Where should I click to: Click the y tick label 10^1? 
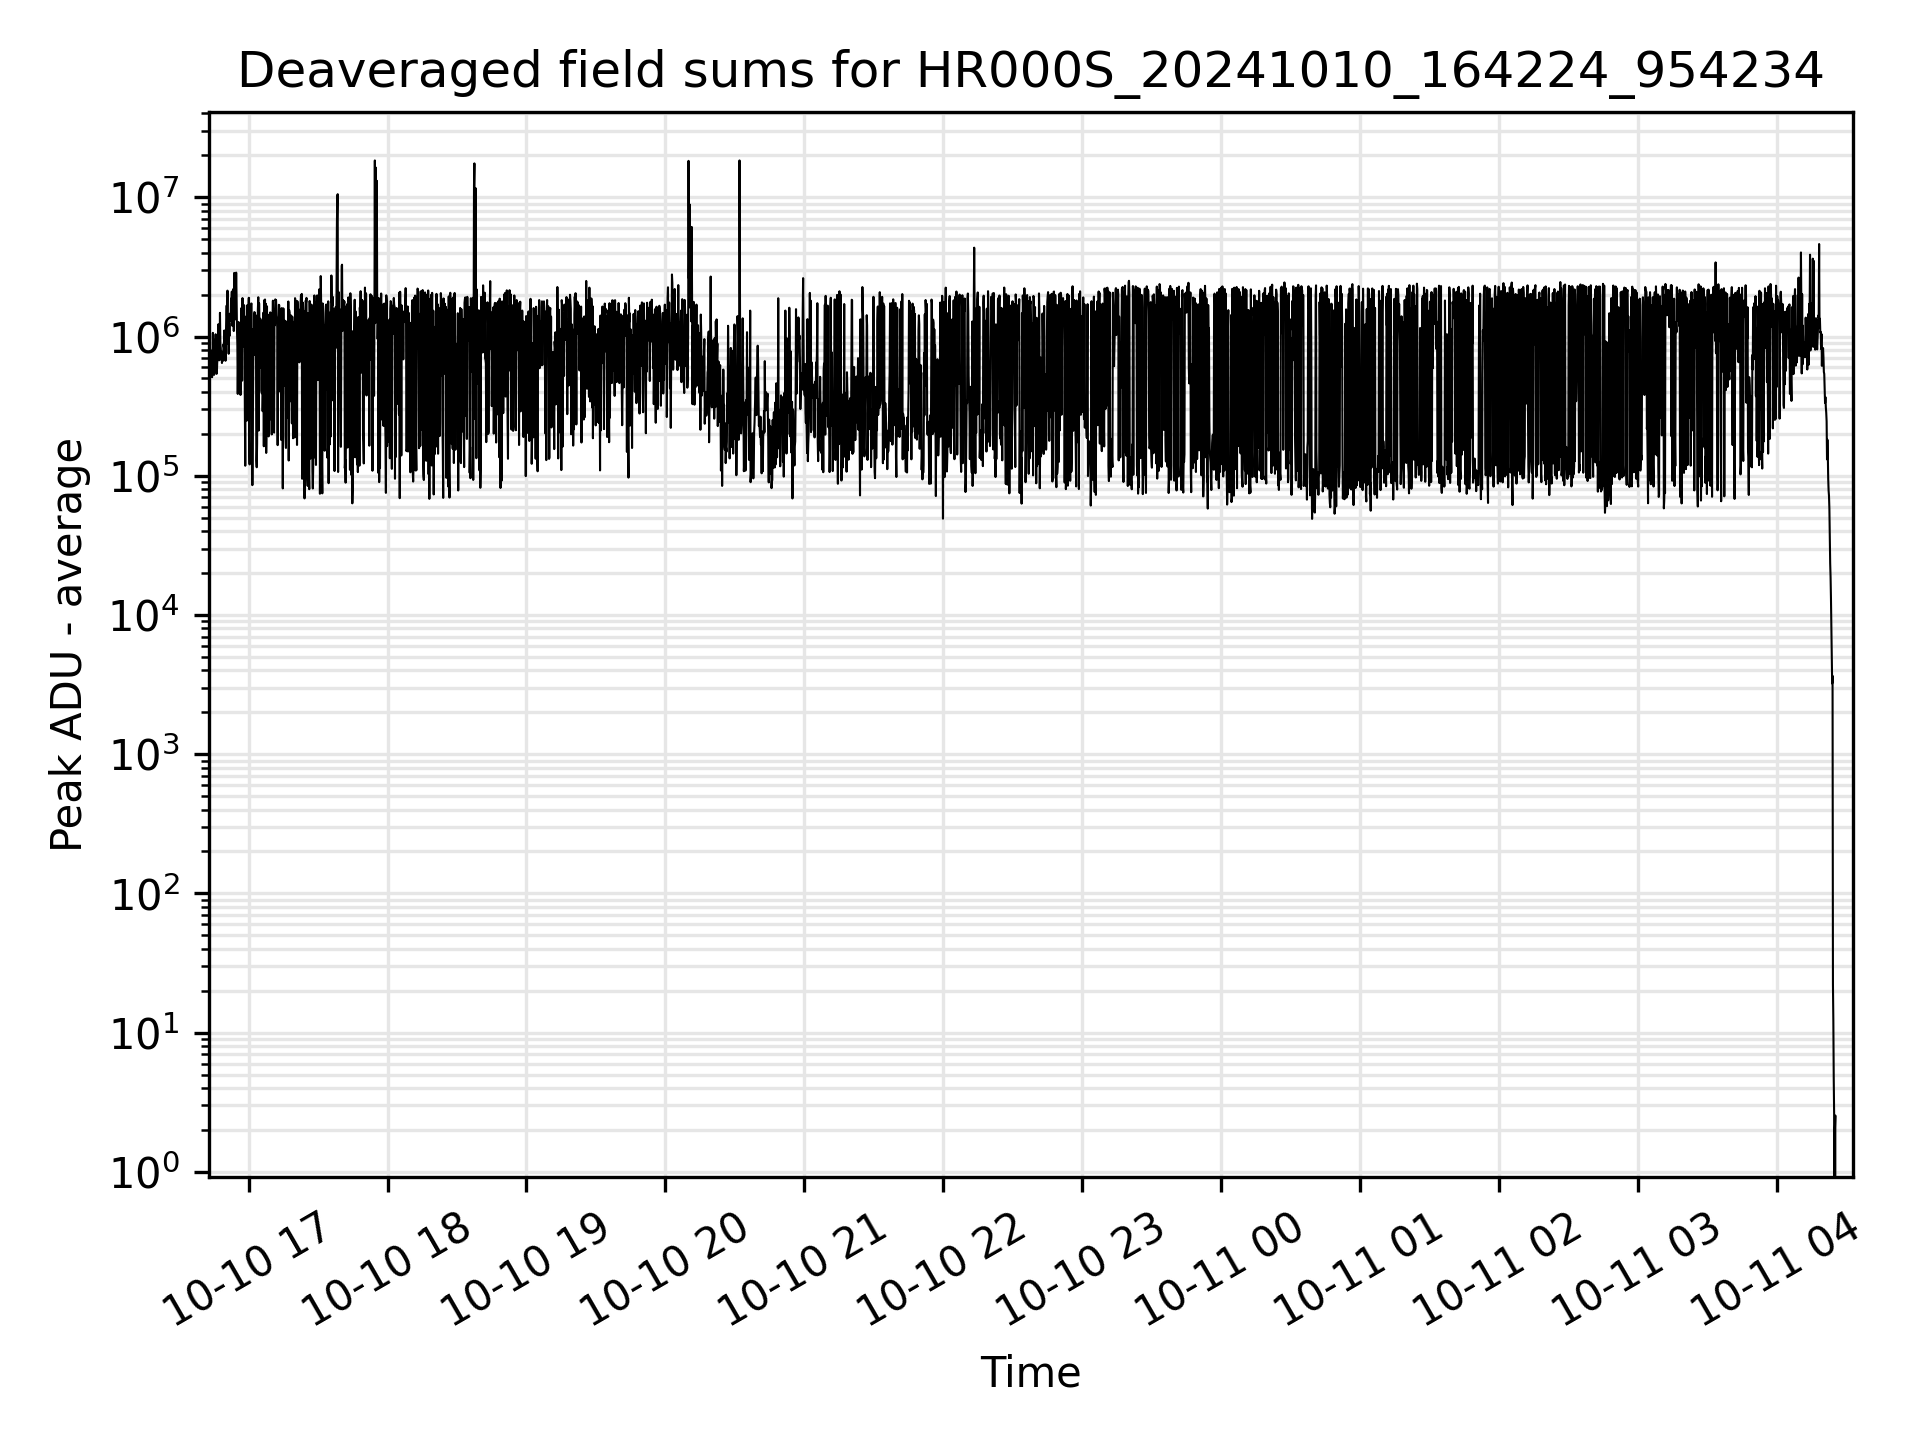(145, 1031)
